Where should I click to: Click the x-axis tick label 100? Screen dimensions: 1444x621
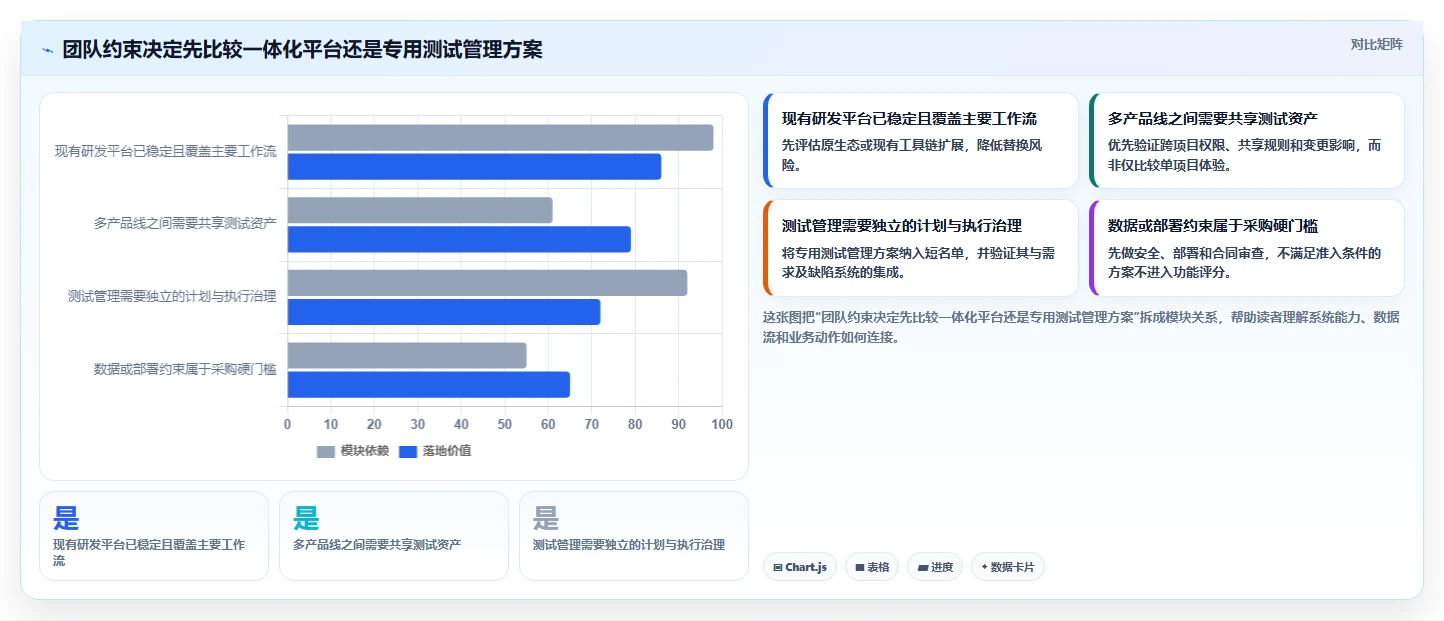722,424
